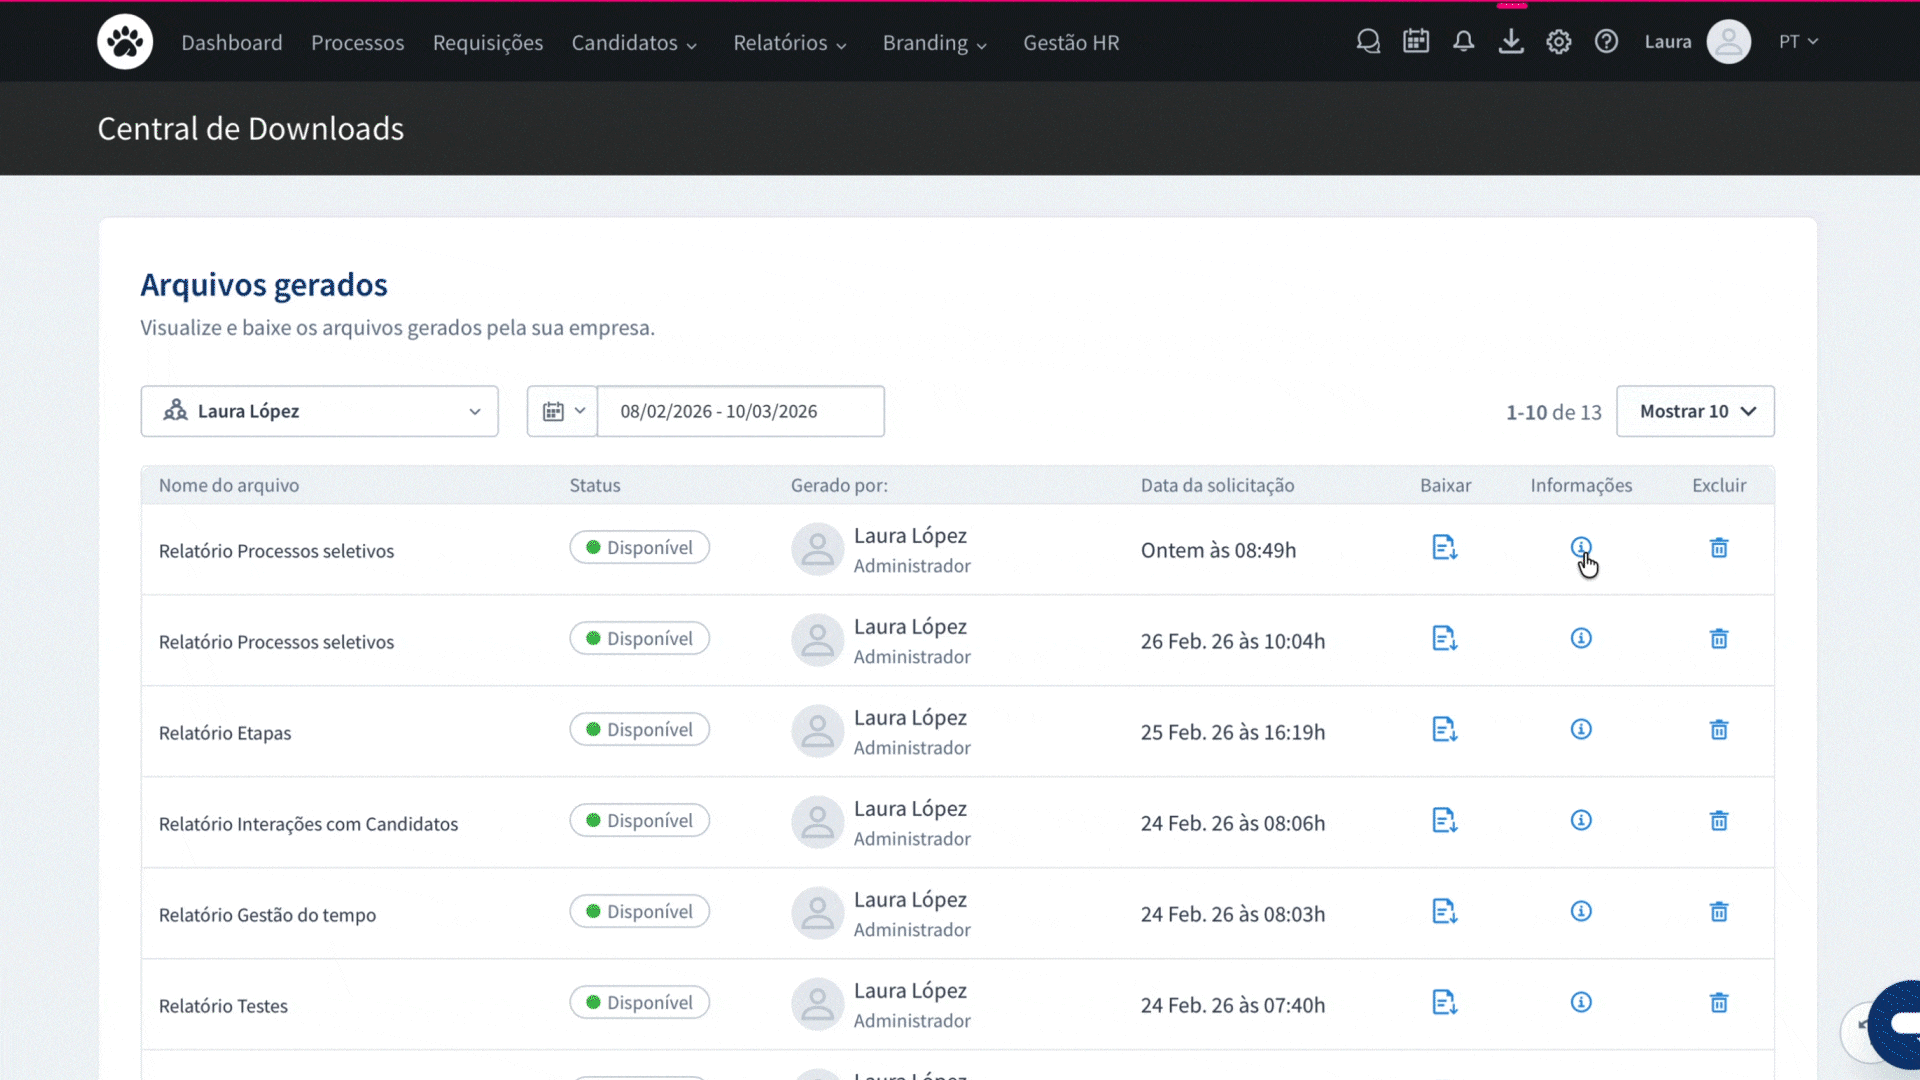Image resolution: width=1920 pixels, height=1080 pixels.
Task: Click the date range input field
Action: [740, 411]
